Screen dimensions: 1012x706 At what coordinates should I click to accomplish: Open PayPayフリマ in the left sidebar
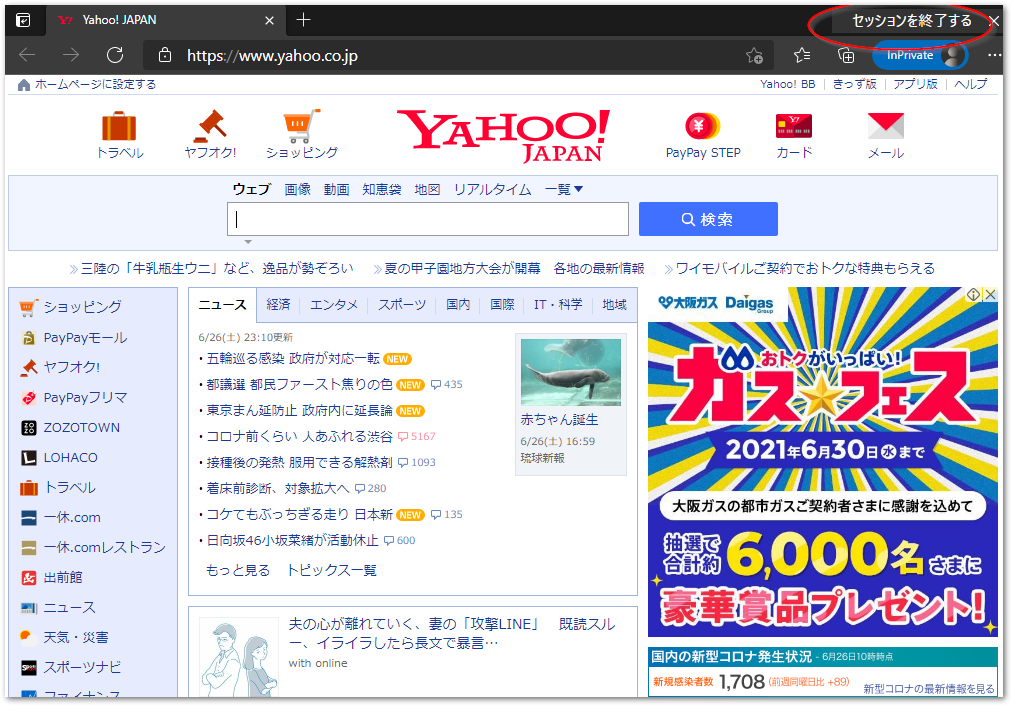[x=85, y=398]
